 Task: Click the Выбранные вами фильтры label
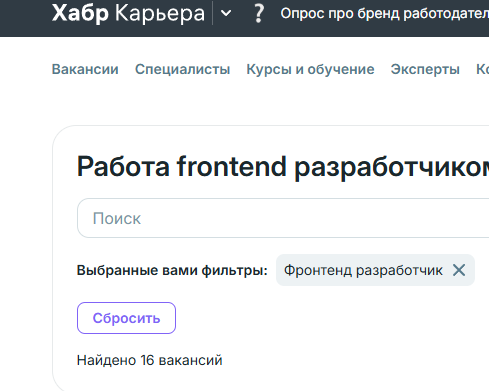click(172, 270)
